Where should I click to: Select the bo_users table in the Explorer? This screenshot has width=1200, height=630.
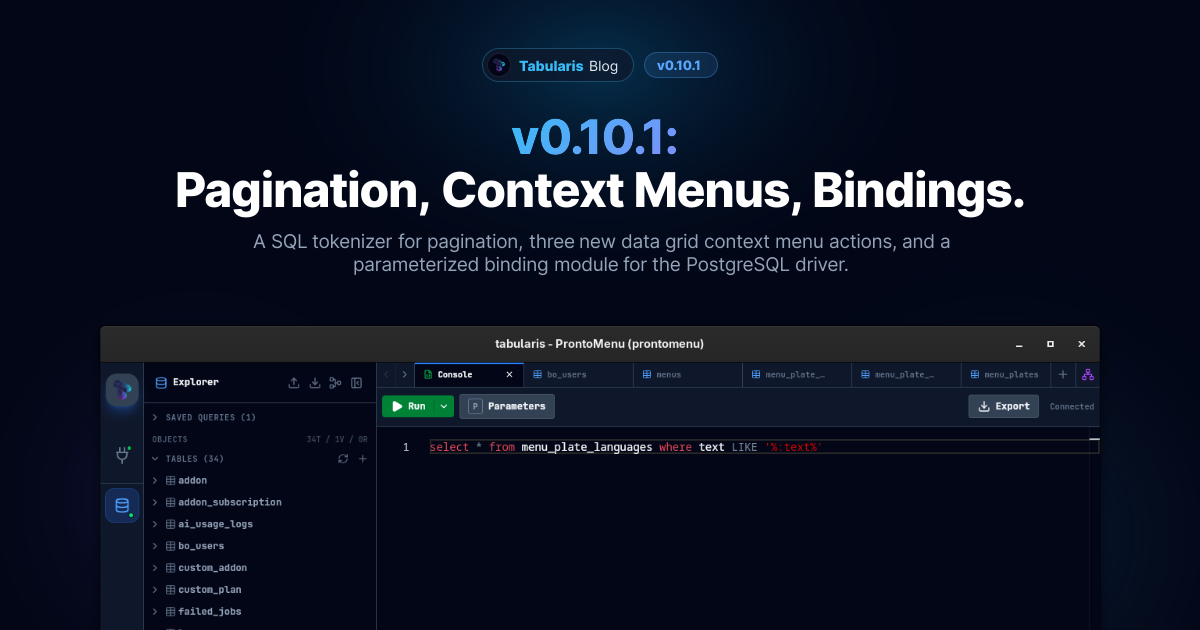click(x=201, y=546)
